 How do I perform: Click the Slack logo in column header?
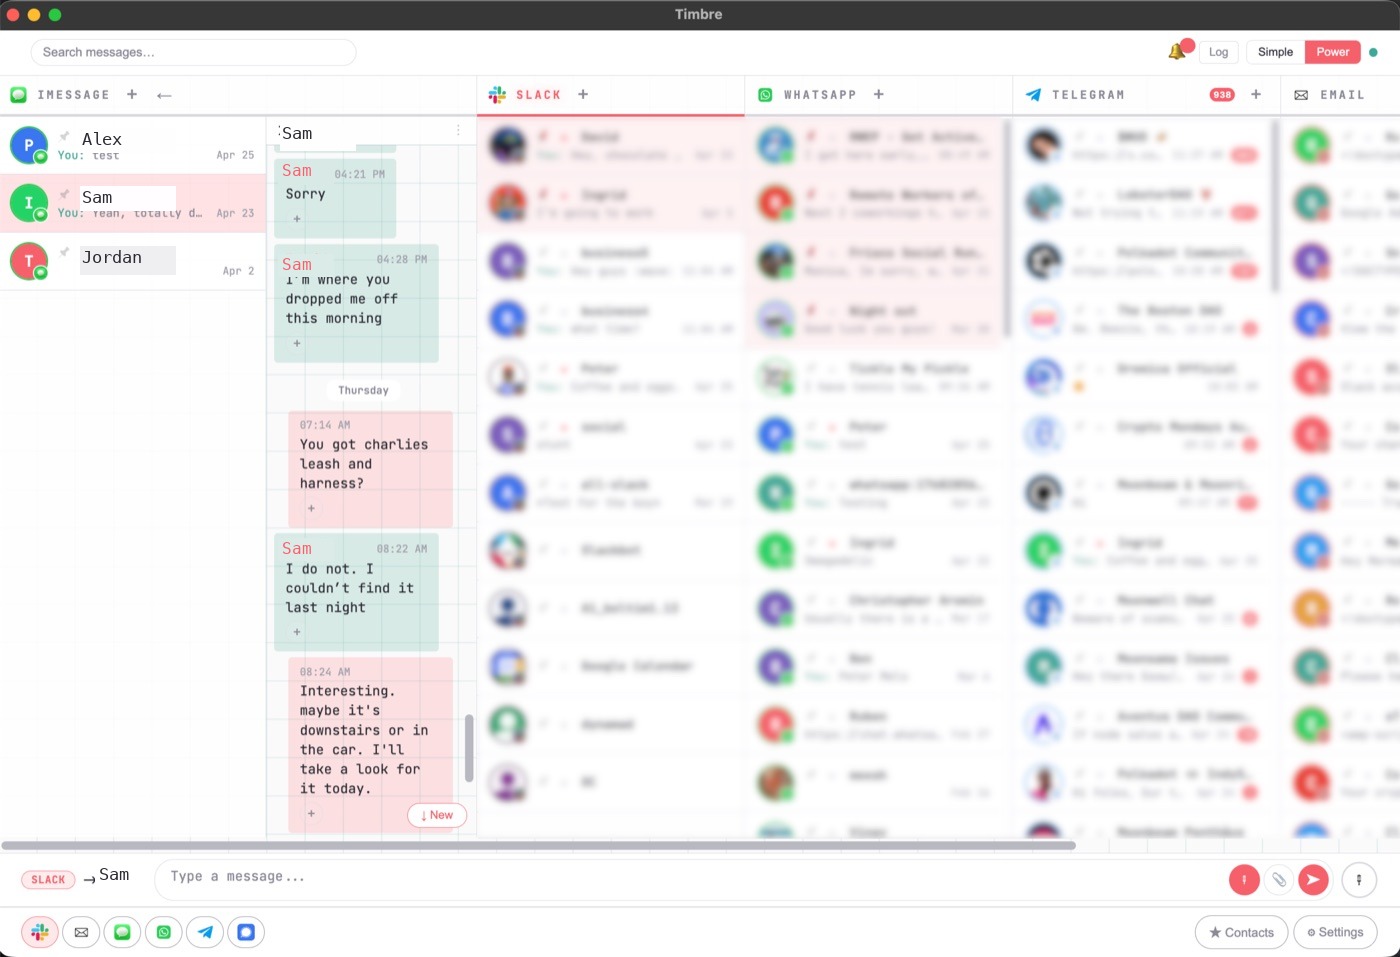[x=497, y=95]
